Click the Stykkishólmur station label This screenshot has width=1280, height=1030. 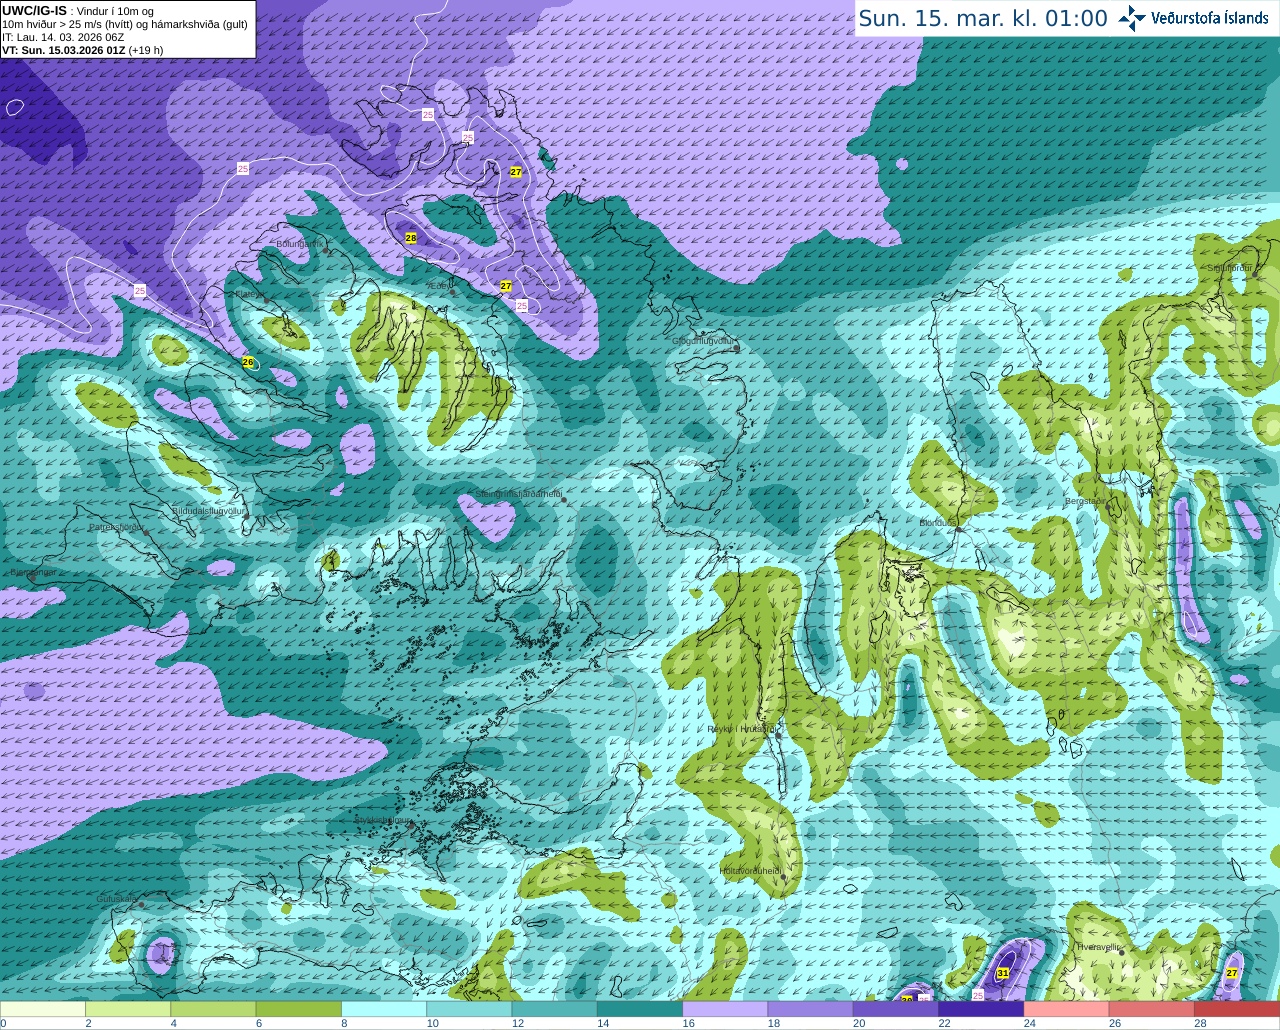pyautogui.click(x=383, y=820)
